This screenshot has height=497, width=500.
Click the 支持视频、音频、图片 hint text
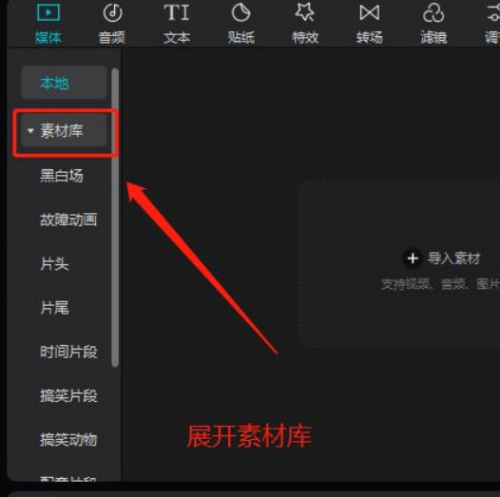pos(441,284)
